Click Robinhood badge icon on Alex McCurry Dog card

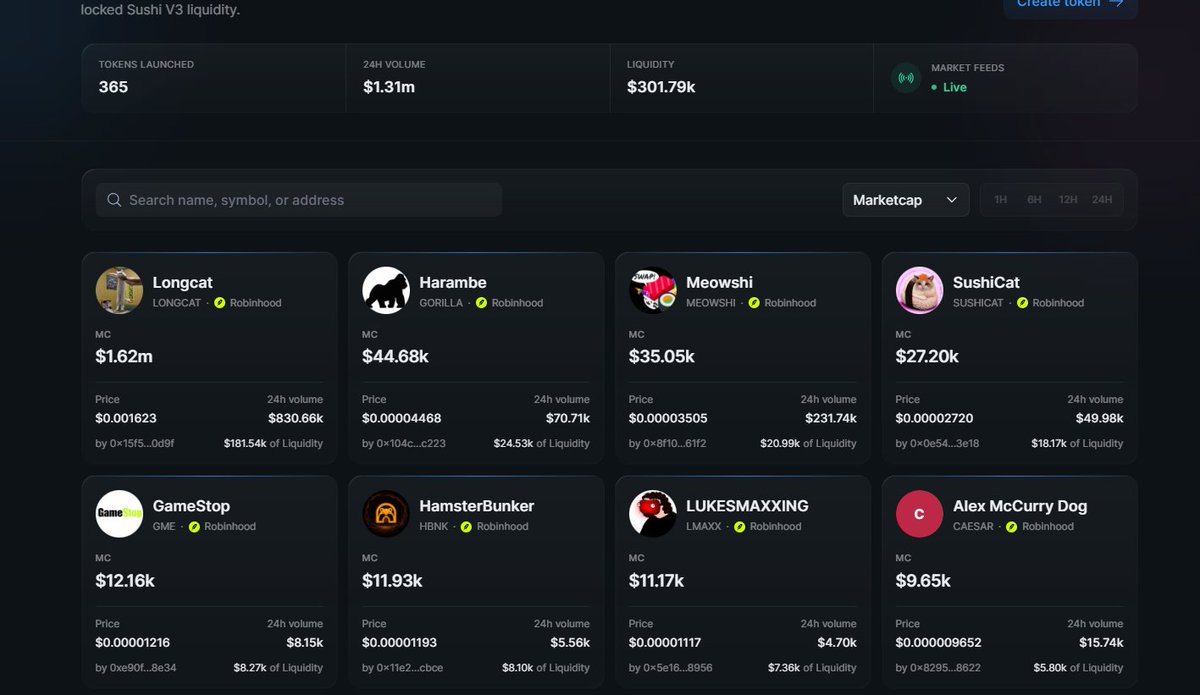[x=1012, y=527]
